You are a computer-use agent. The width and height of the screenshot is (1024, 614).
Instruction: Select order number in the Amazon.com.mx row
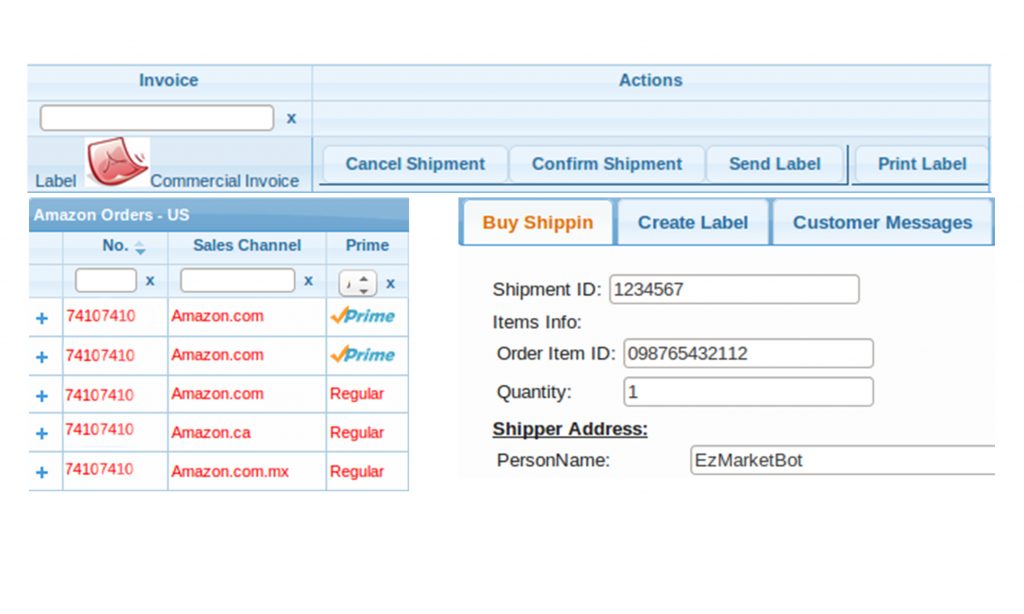99,469
